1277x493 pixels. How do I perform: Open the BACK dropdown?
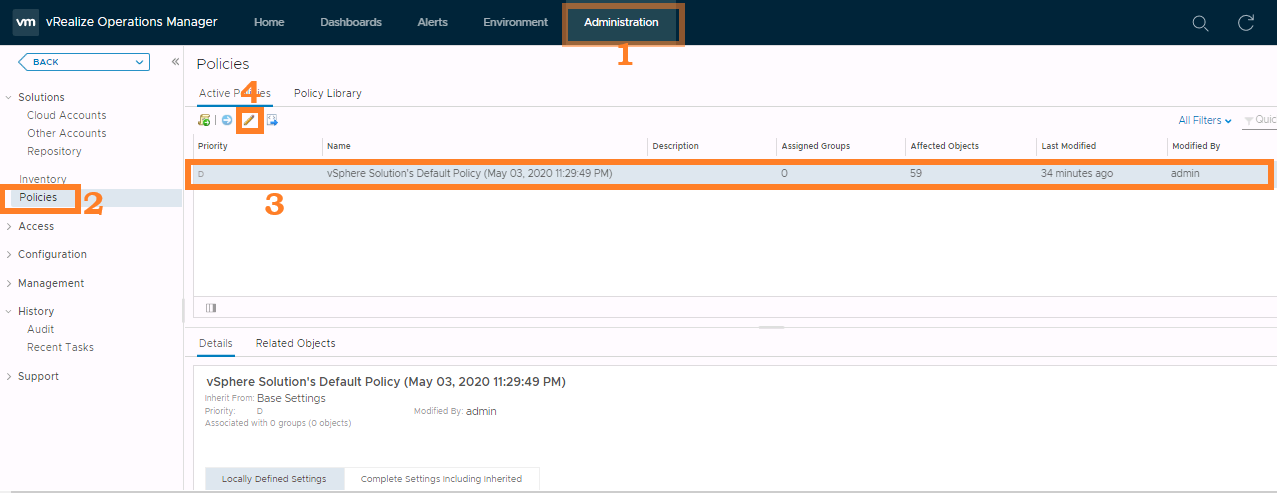click(84, 62)
